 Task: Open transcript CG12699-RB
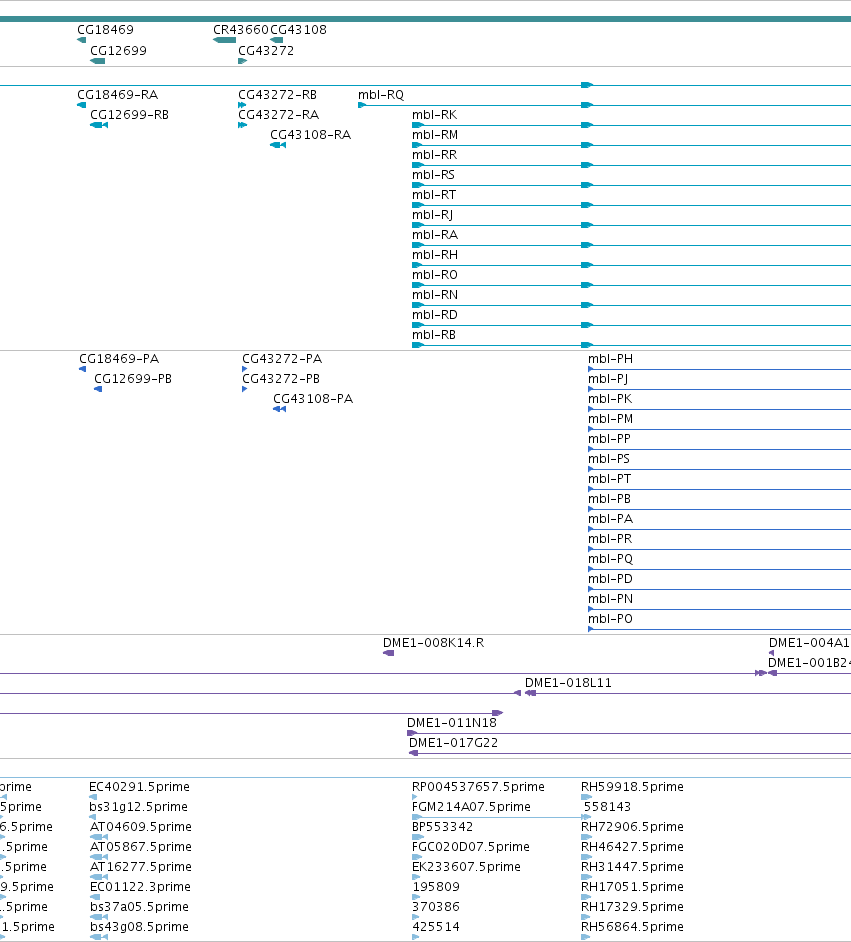coord(130,115)
